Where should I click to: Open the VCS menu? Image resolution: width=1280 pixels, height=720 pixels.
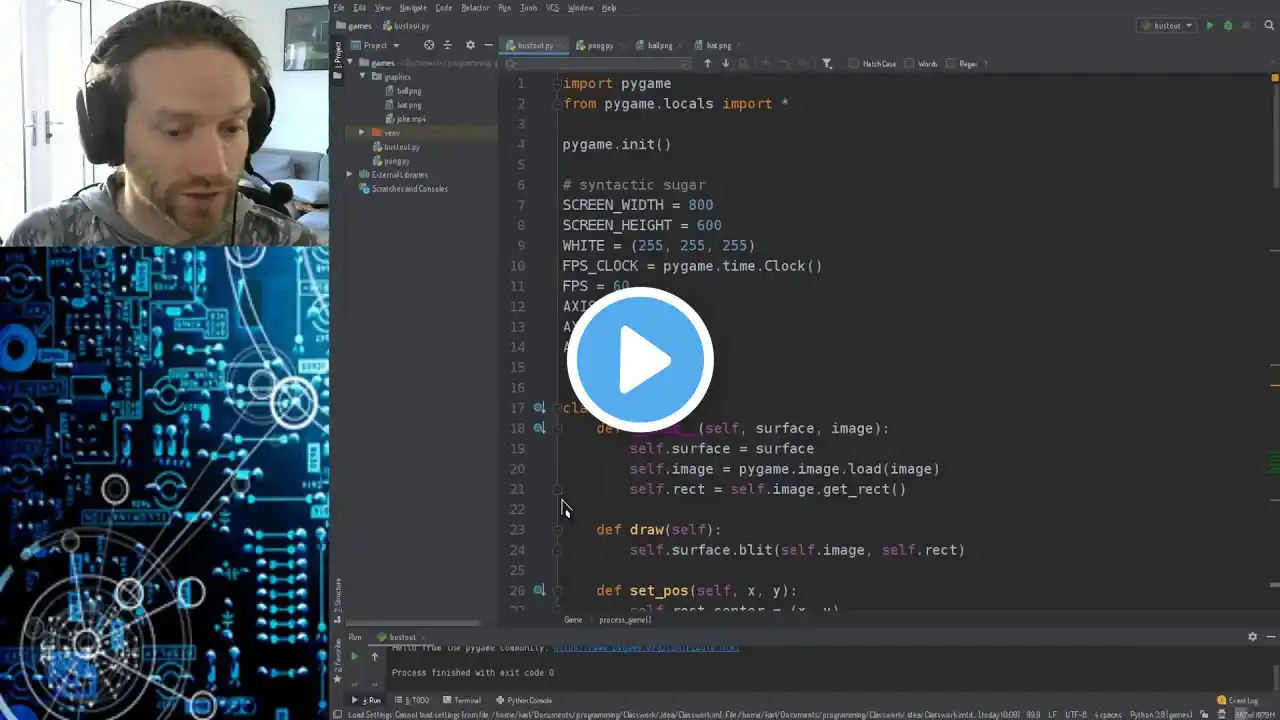point(553,8)
